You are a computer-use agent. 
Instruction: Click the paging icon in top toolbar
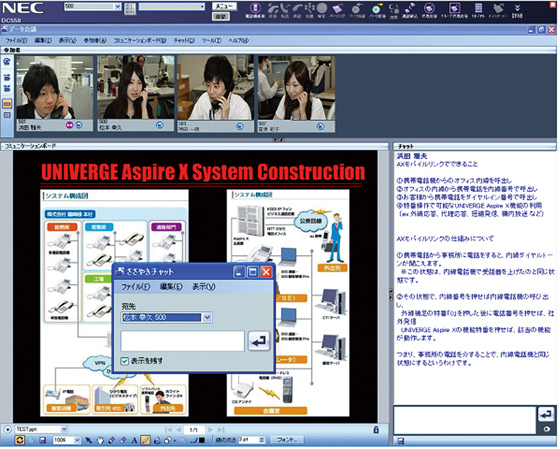point(337,9)
